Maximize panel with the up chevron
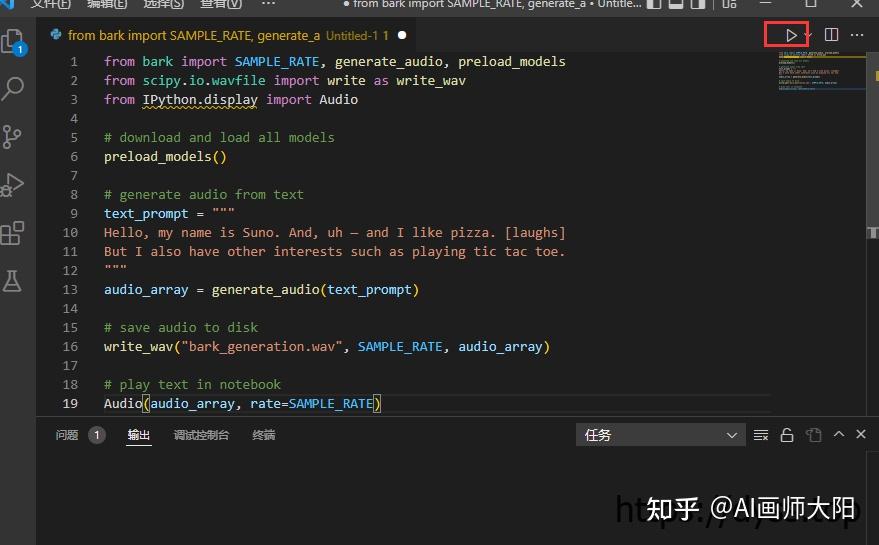The image size is (879, 545). click(839, 434)
